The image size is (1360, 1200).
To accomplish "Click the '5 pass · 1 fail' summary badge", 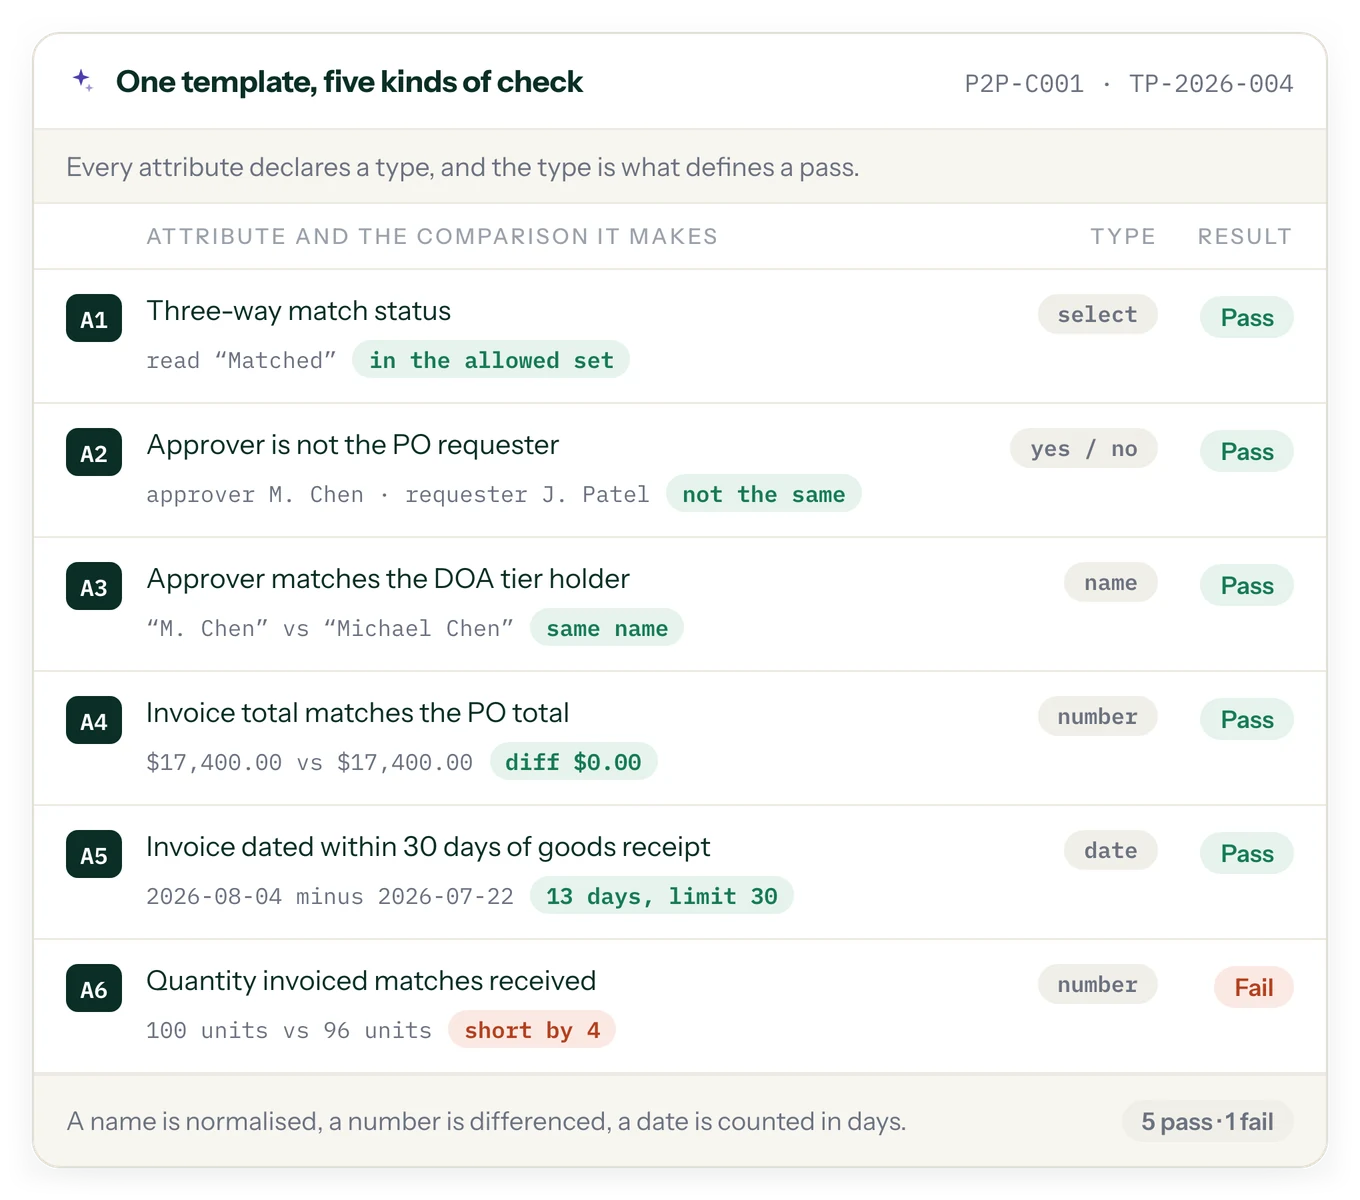I will coord(1207,1121).
